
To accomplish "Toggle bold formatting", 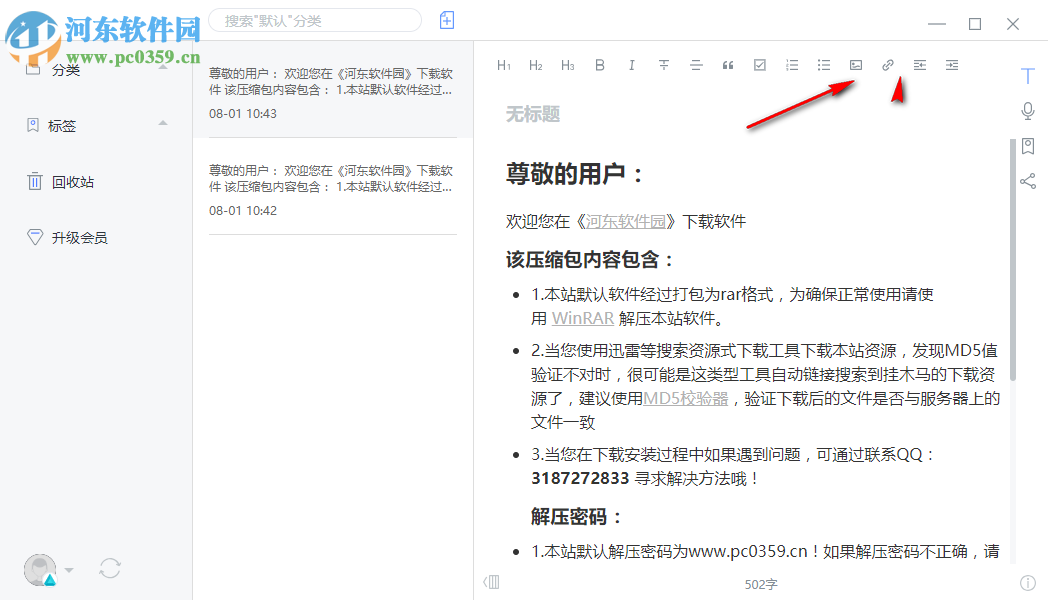I will click(600, 65).
